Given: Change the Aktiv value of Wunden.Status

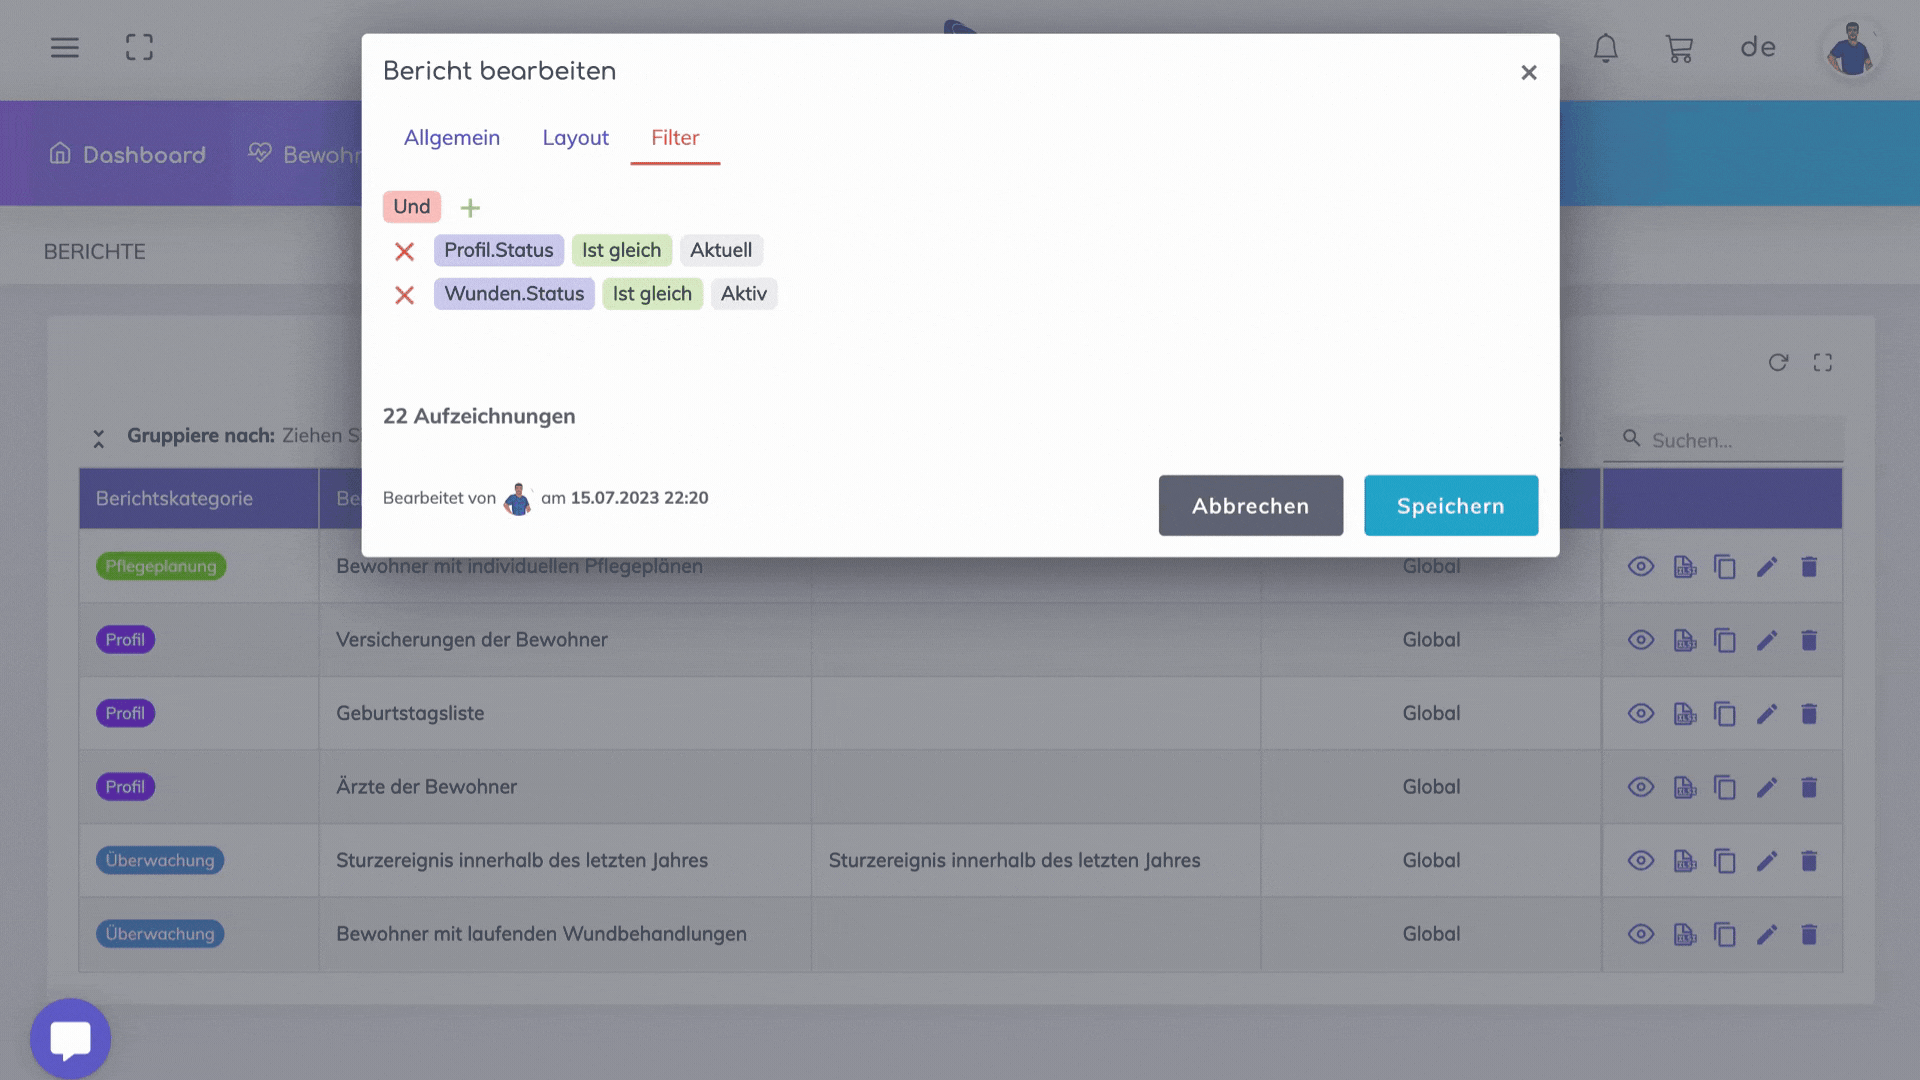Looking at the screenshot, I should pos(743,294).
